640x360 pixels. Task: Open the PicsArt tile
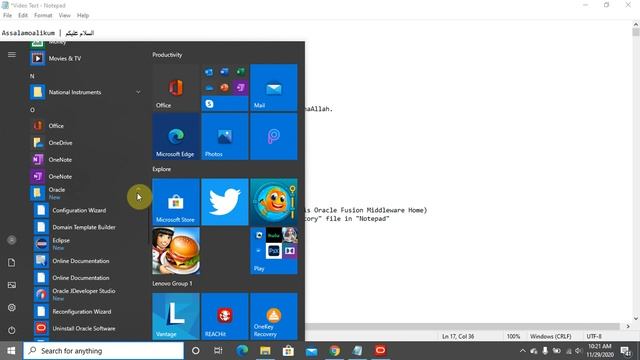pos(274,137)
